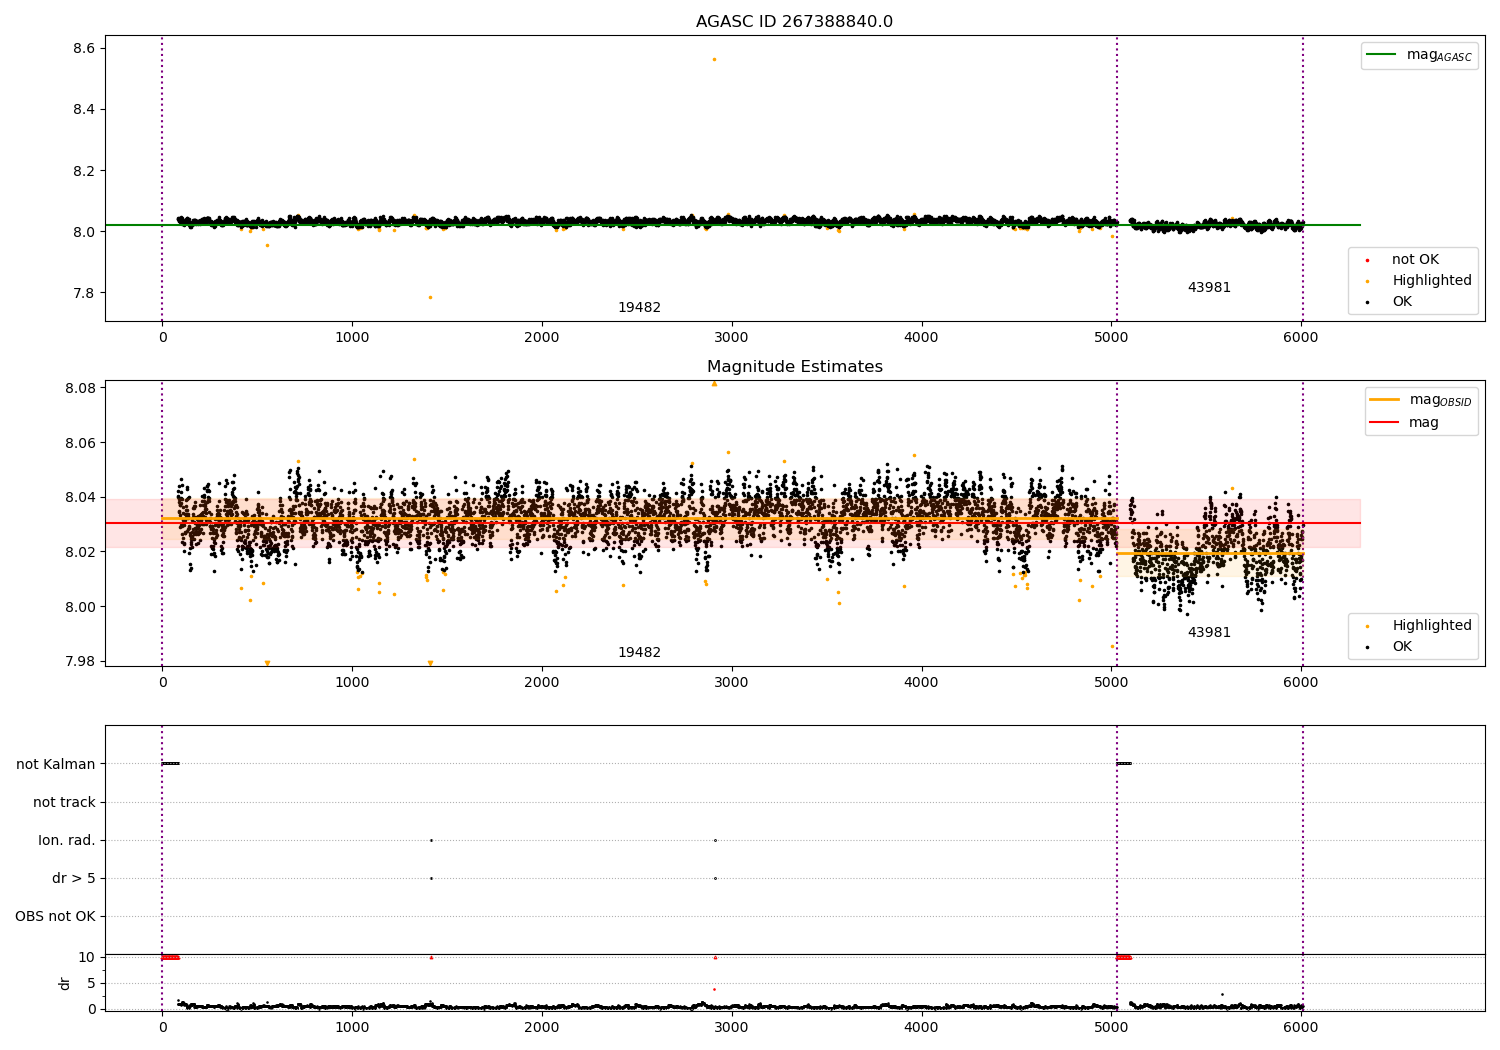Screen dimensions: 1500x1050
Task: Click the red line swatch beside 'mag' legend
Action: (1385, 423)
